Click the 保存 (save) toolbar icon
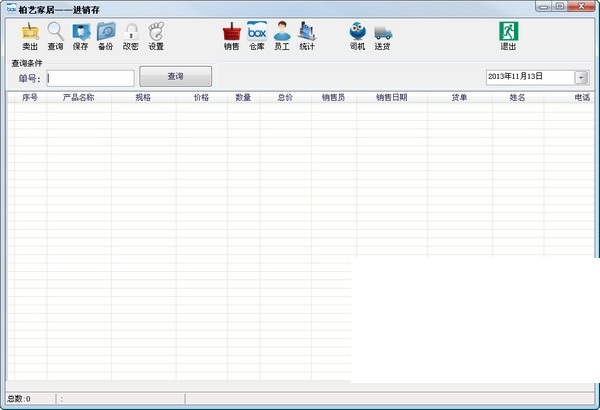The image size is (600, 410). tap(81, 36)
